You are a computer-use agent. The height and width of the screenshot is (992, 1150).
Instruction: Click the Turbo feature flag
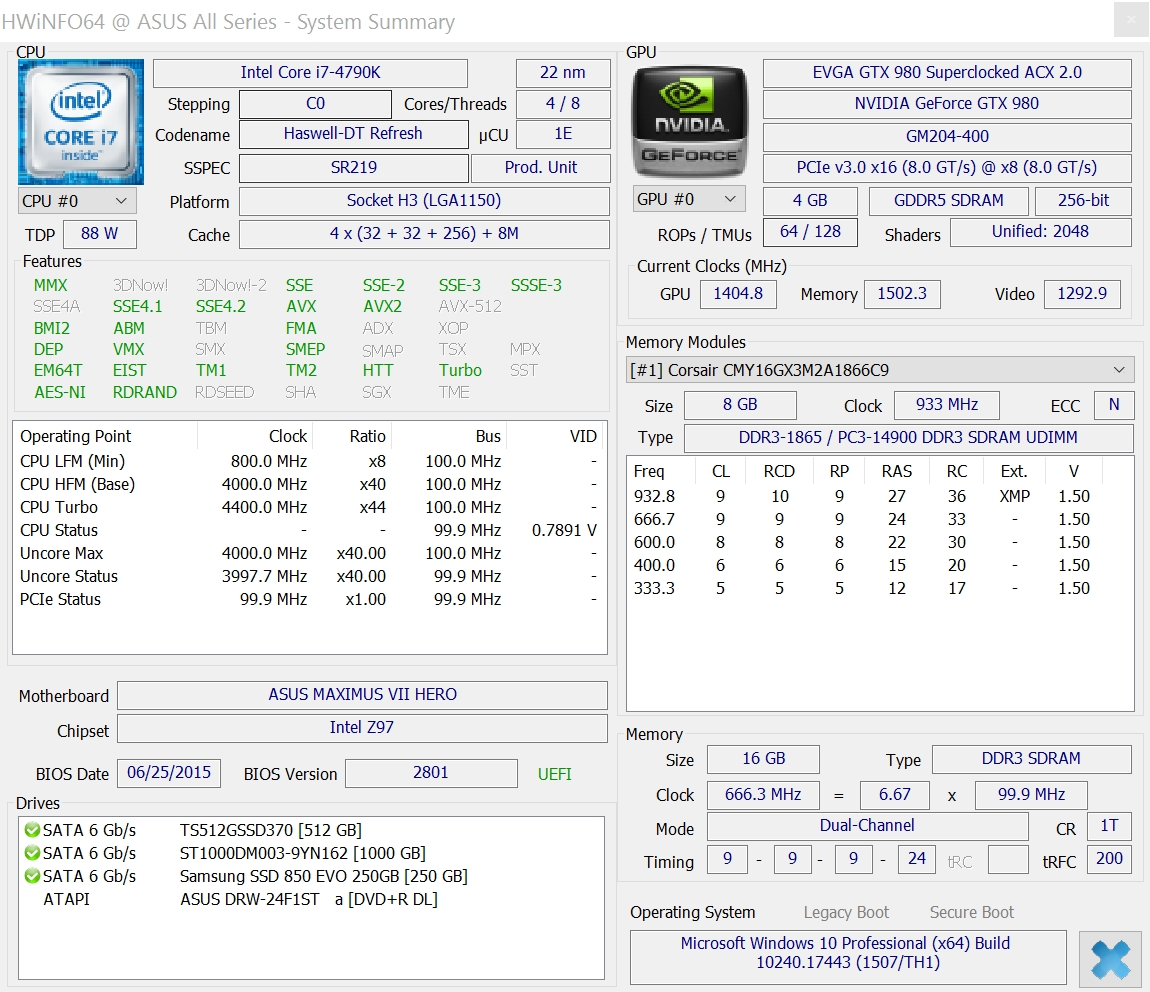[x=460, y=370]
